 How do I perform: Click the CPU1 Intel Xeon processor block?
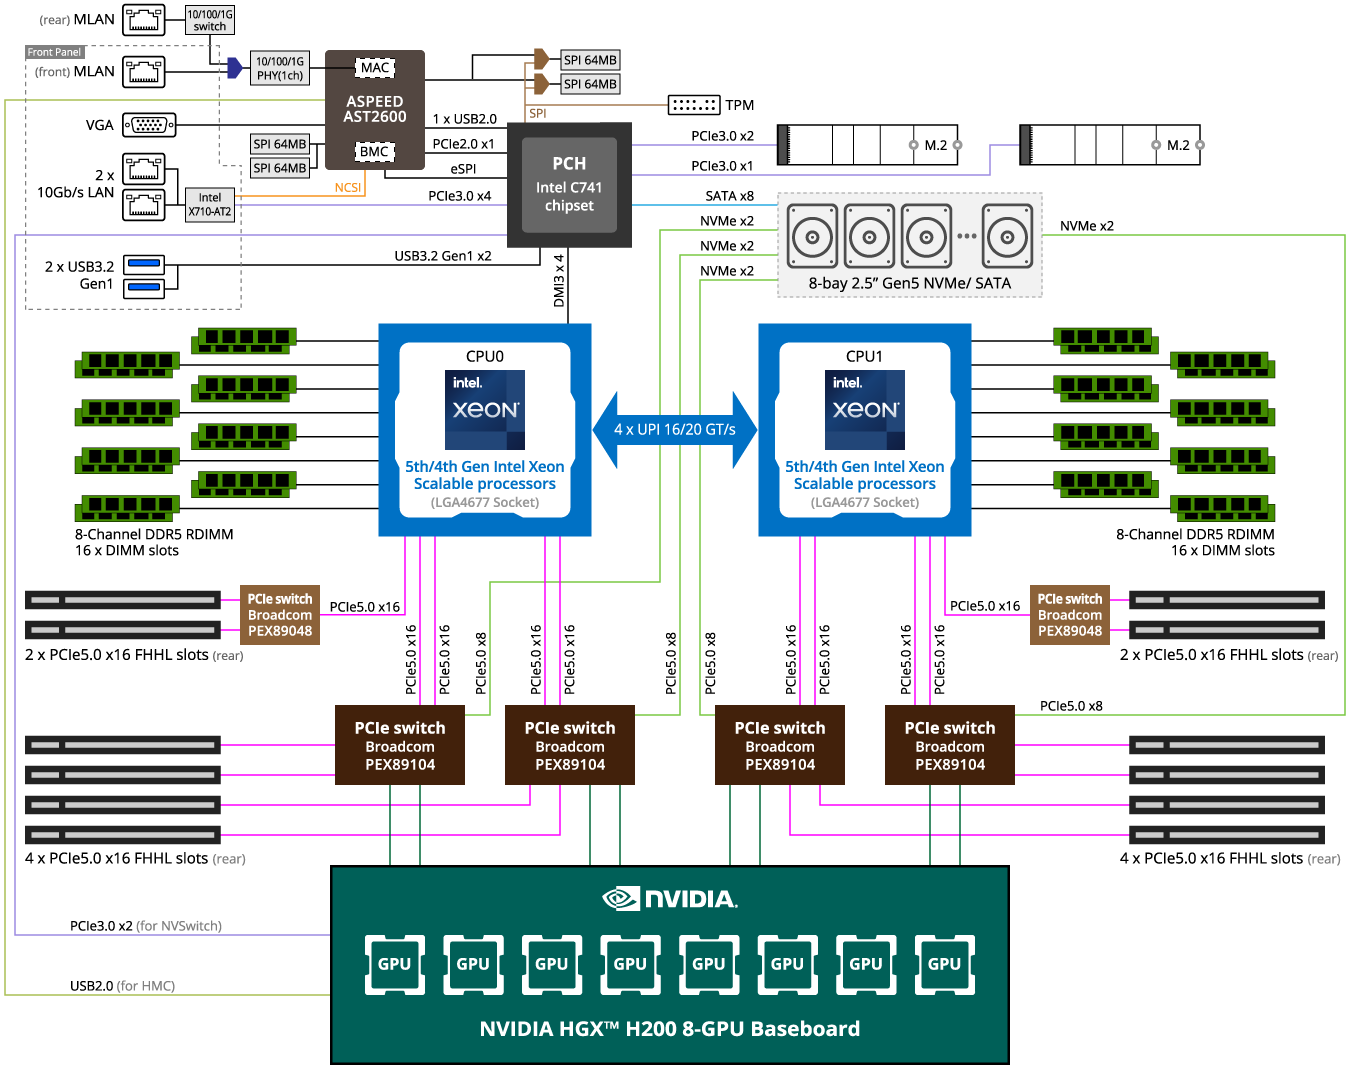click(865, 430)
